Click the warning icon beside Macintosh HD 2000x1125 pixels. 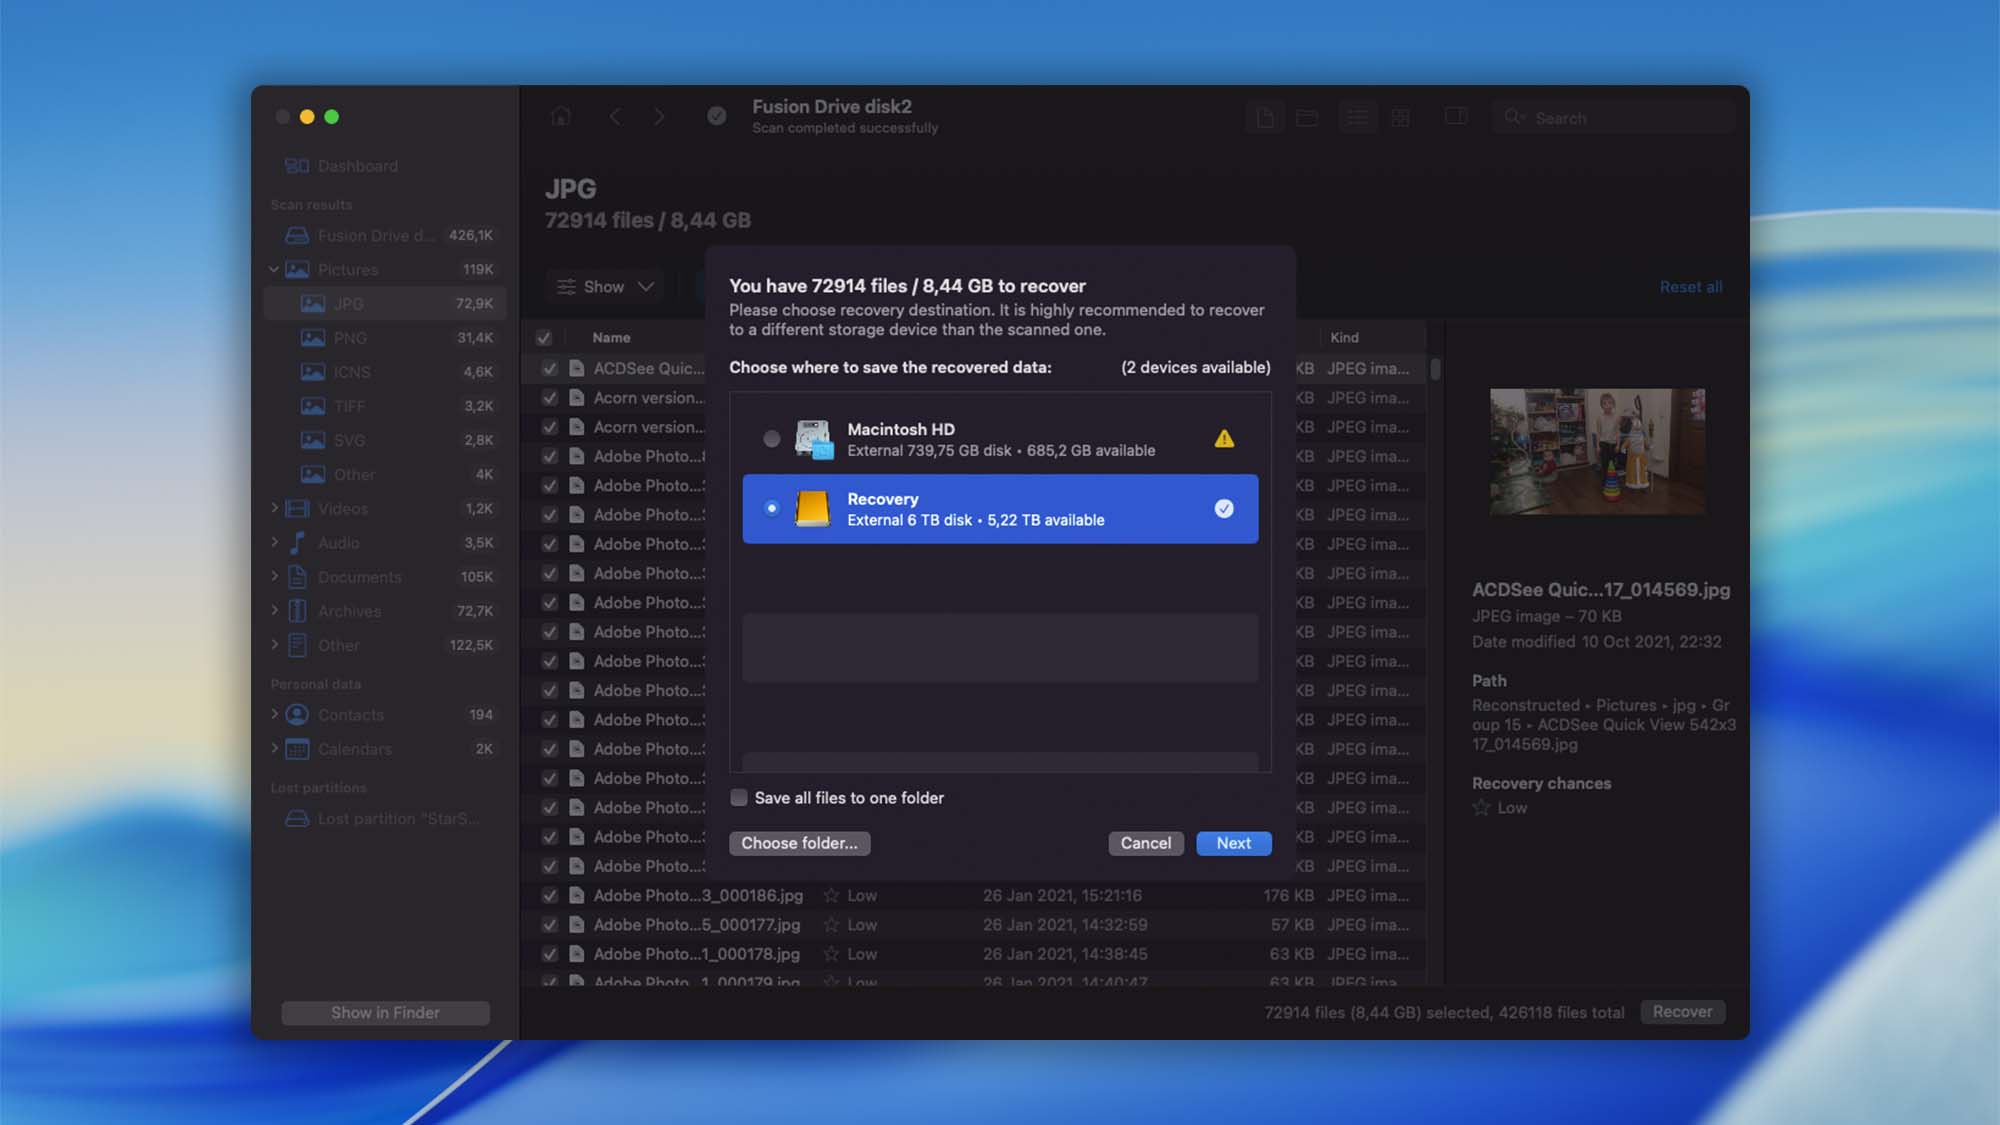tap(1222, 437)
